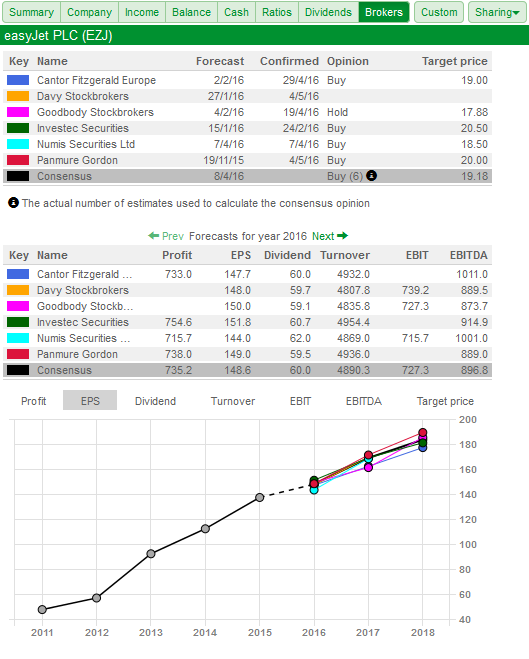
Task: Click consensus EPS value 148.6
Action: click(x=237, y=370)
